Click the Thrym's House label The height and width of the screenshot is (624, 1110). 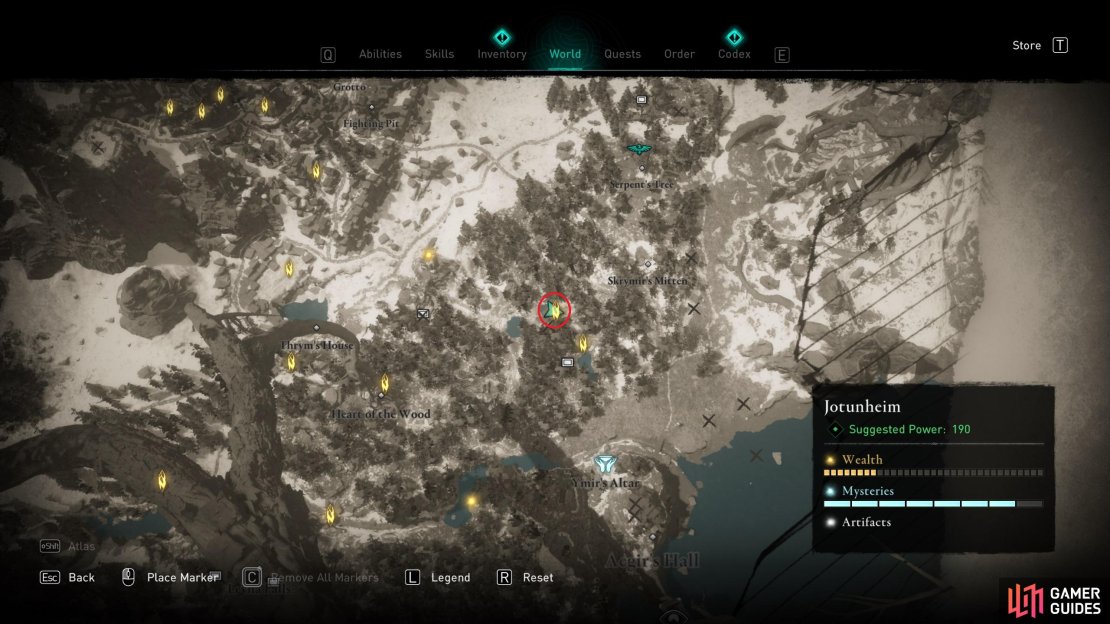pyautogui.click(x=316, y=345)
